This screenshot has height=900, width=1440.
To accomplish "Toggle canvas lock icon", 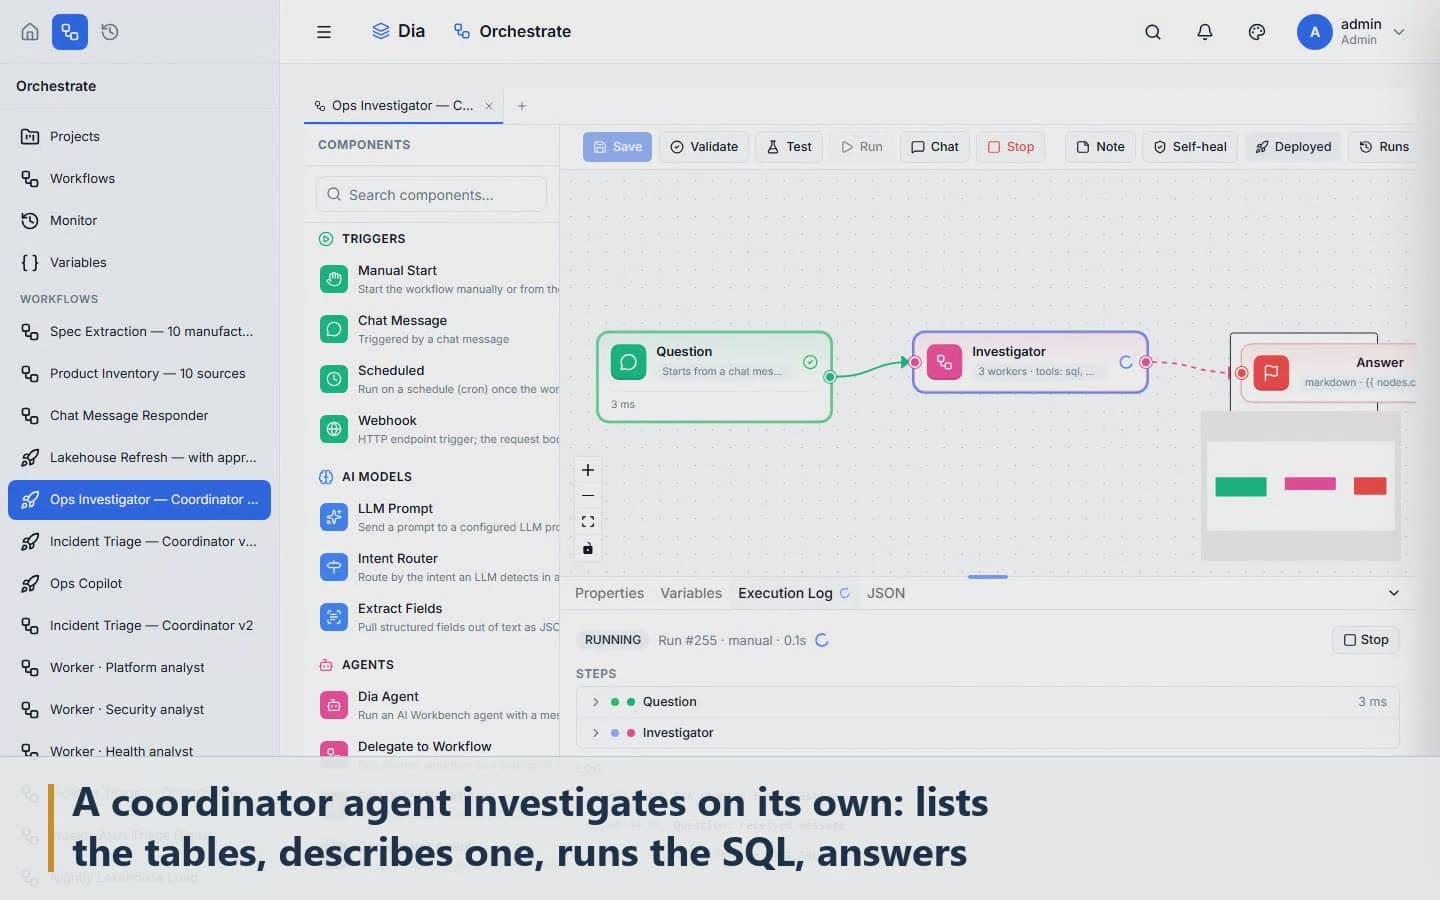I will 588,548.
